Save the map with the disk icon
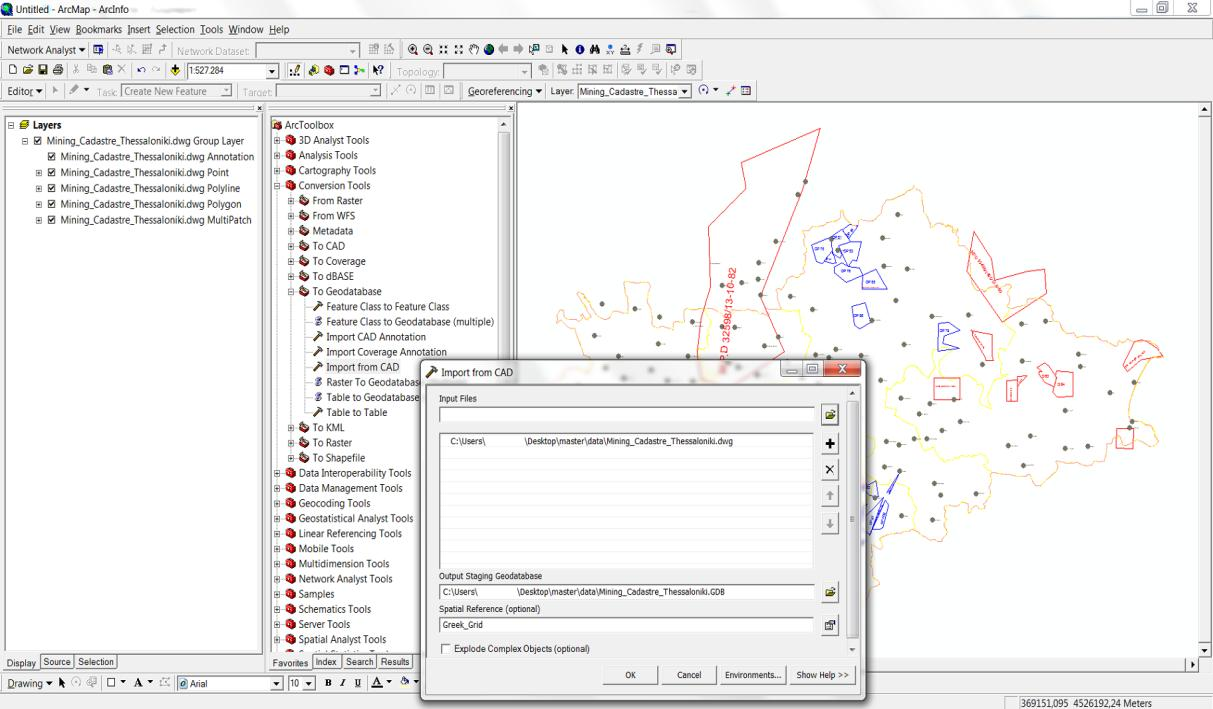 [x=43, y=70]
